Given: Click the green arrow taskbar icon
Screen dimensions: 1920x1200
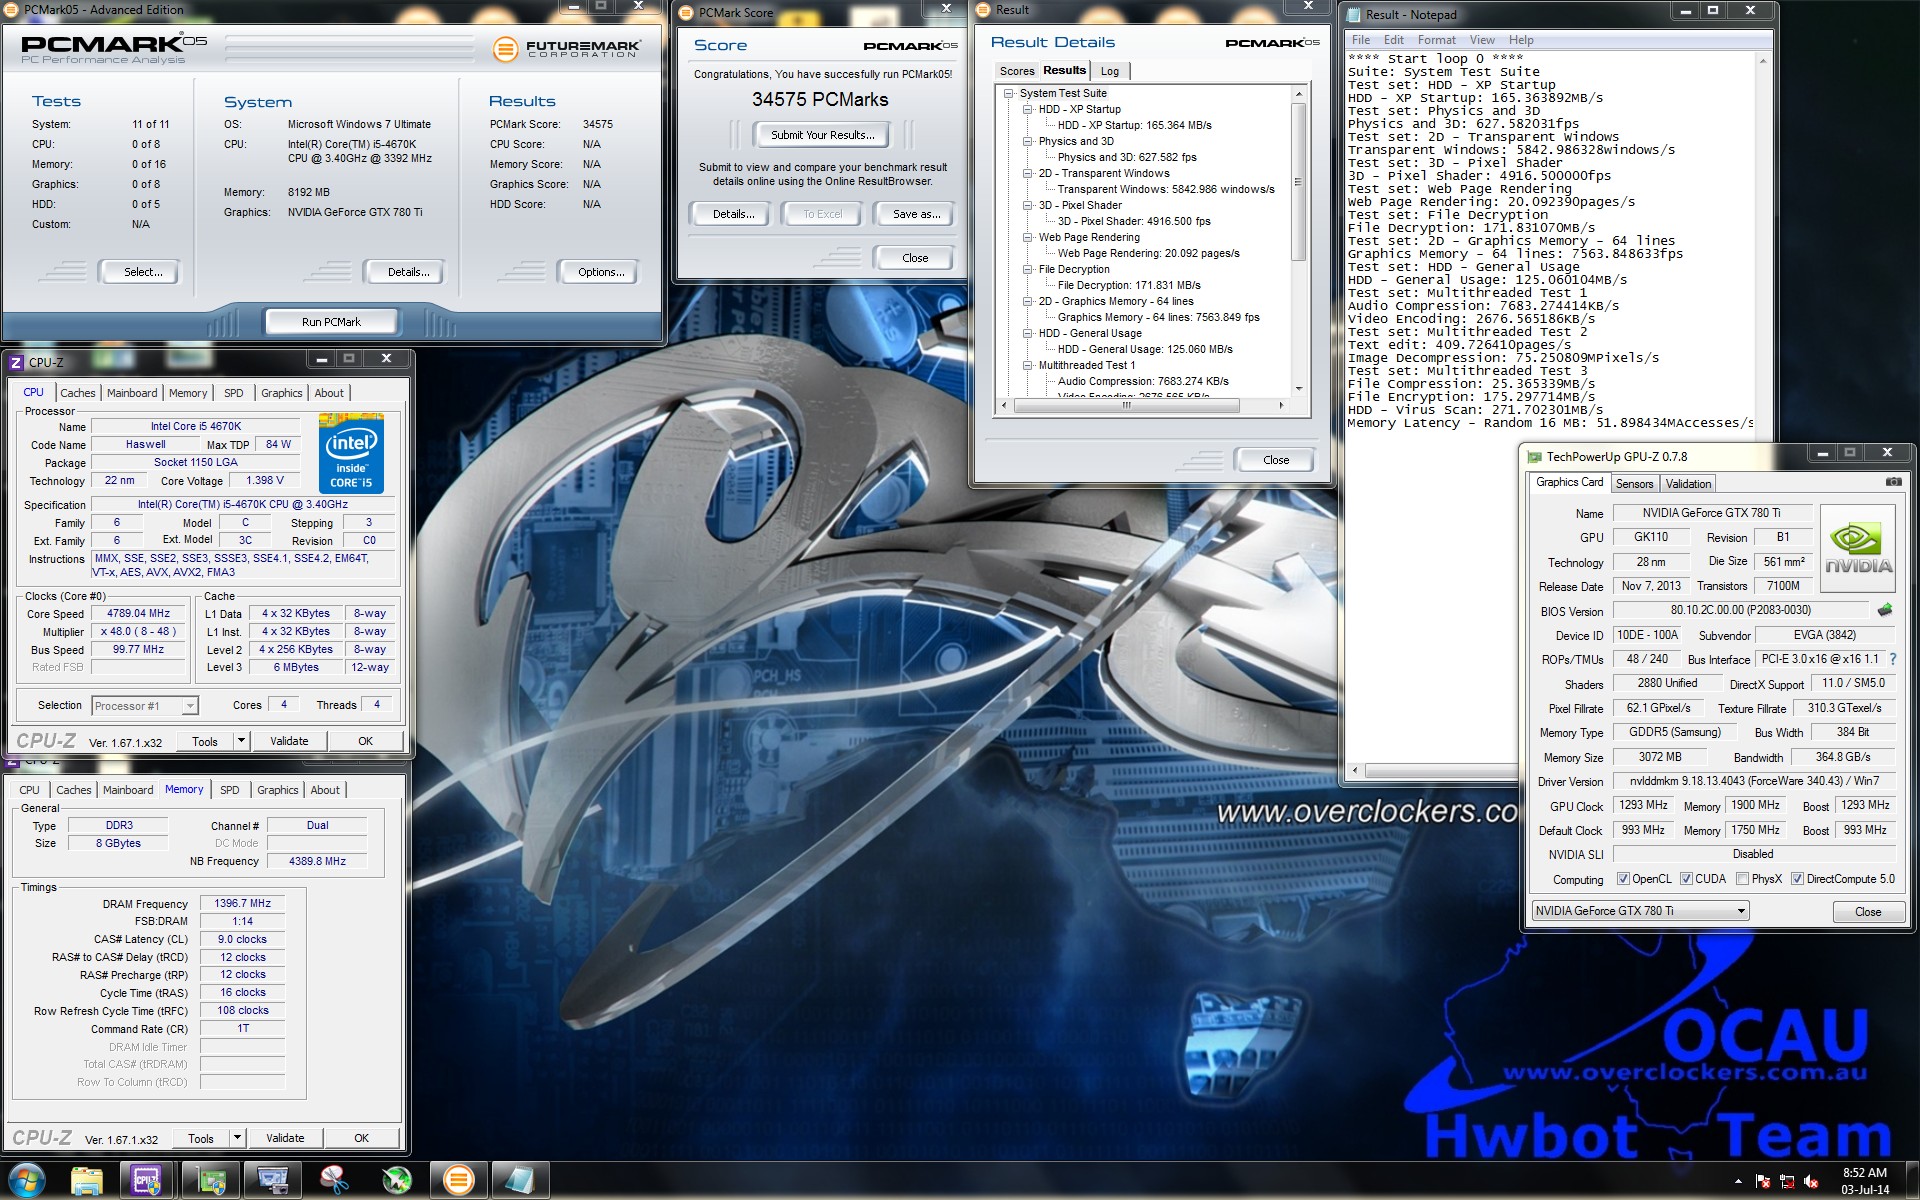Looking at the screenshot, I should (396, 1180).
